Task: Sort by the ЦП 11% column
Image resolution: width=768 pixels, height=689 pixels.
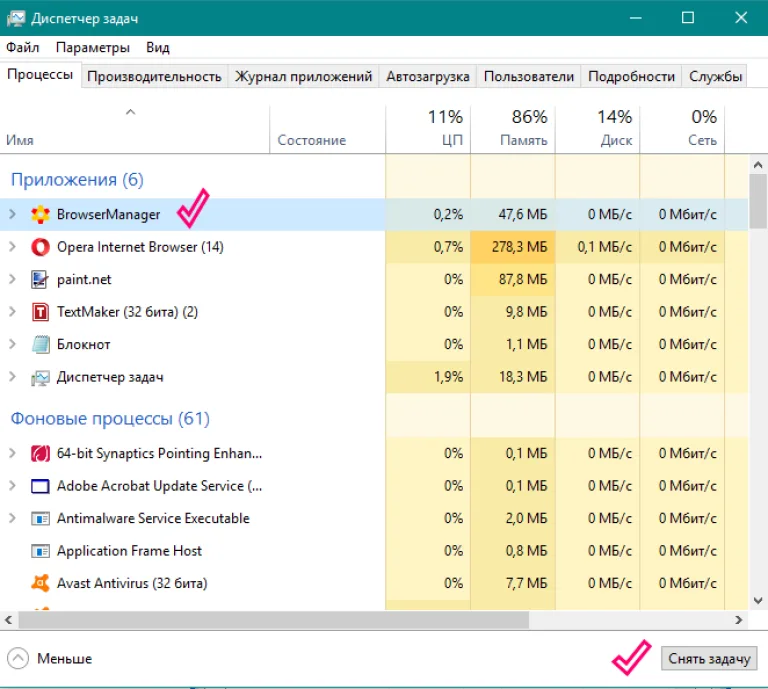Action: point(428,130)
